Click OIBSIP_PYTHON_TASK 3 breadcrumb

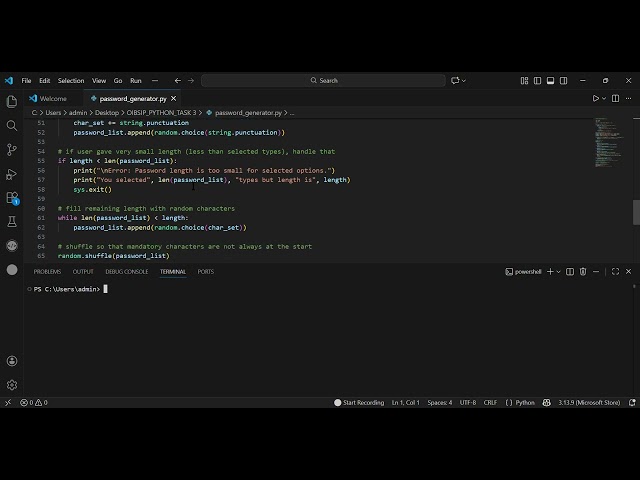[x=161, y=113]
